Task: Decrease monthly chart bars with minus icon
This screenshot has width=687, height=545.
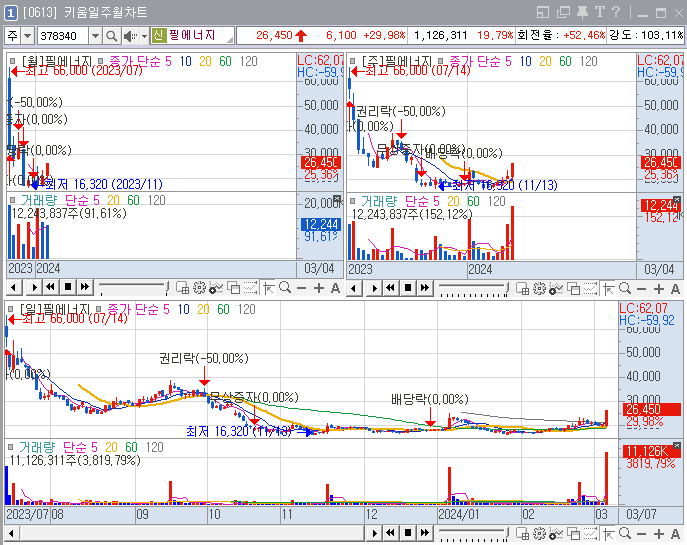Action: [301, 288]
